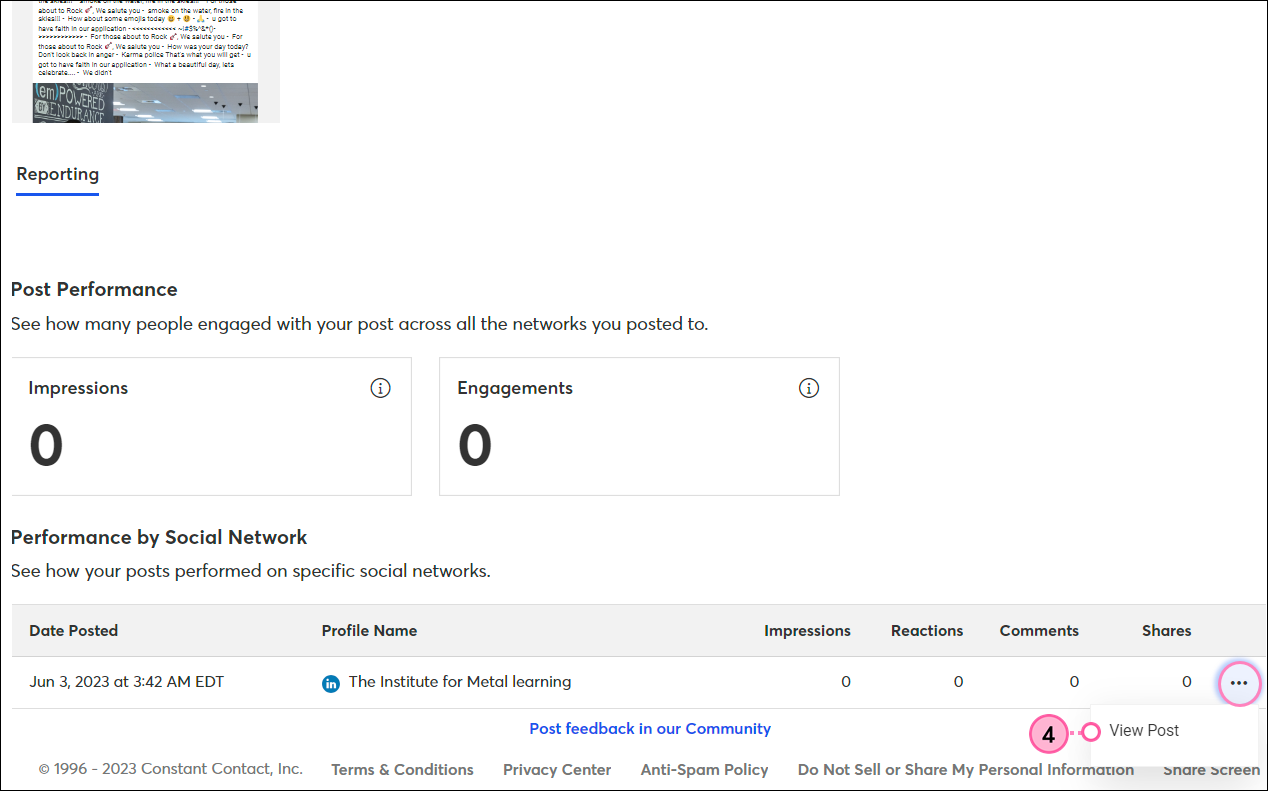Screen dimensions: 1268x791
Task: Select the Date Posted column header
Action: [x=74, y=631]
